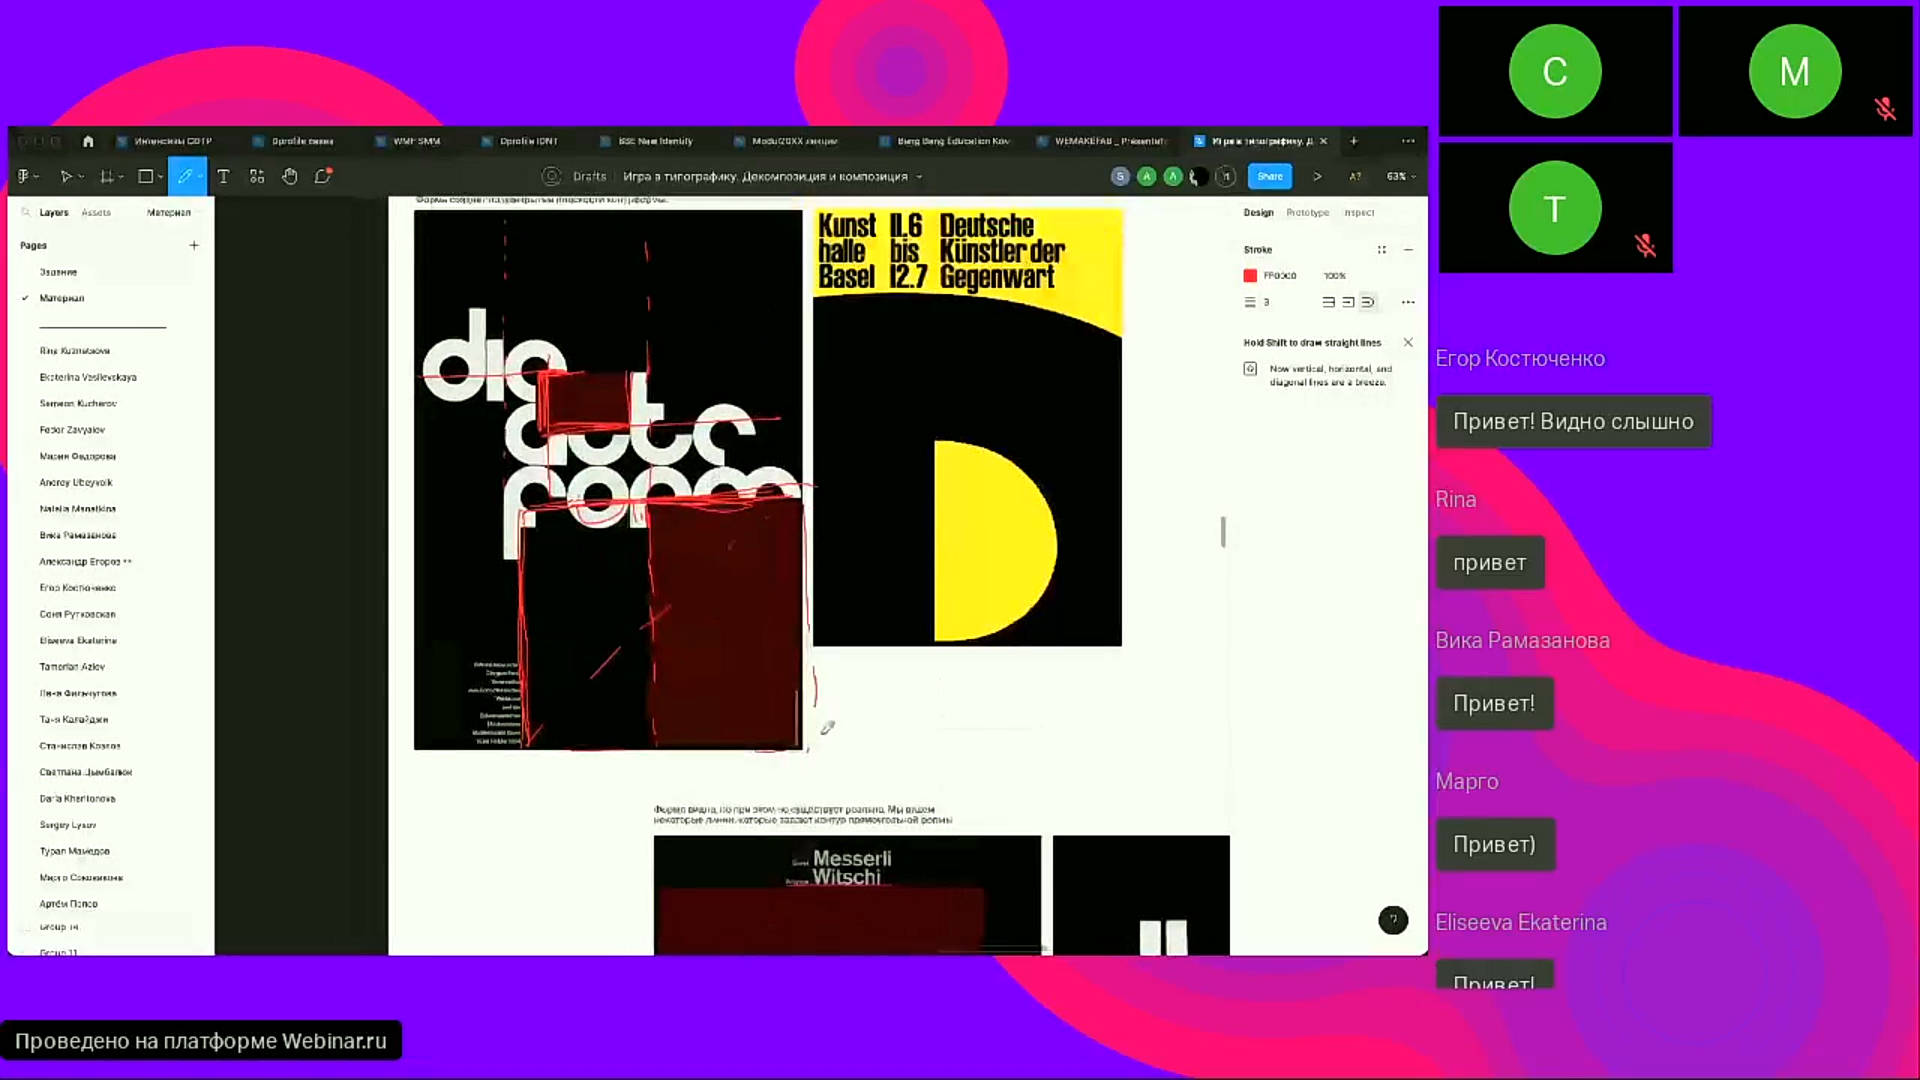
Task: Open the help question mark button
Action: pos(1392,920)
